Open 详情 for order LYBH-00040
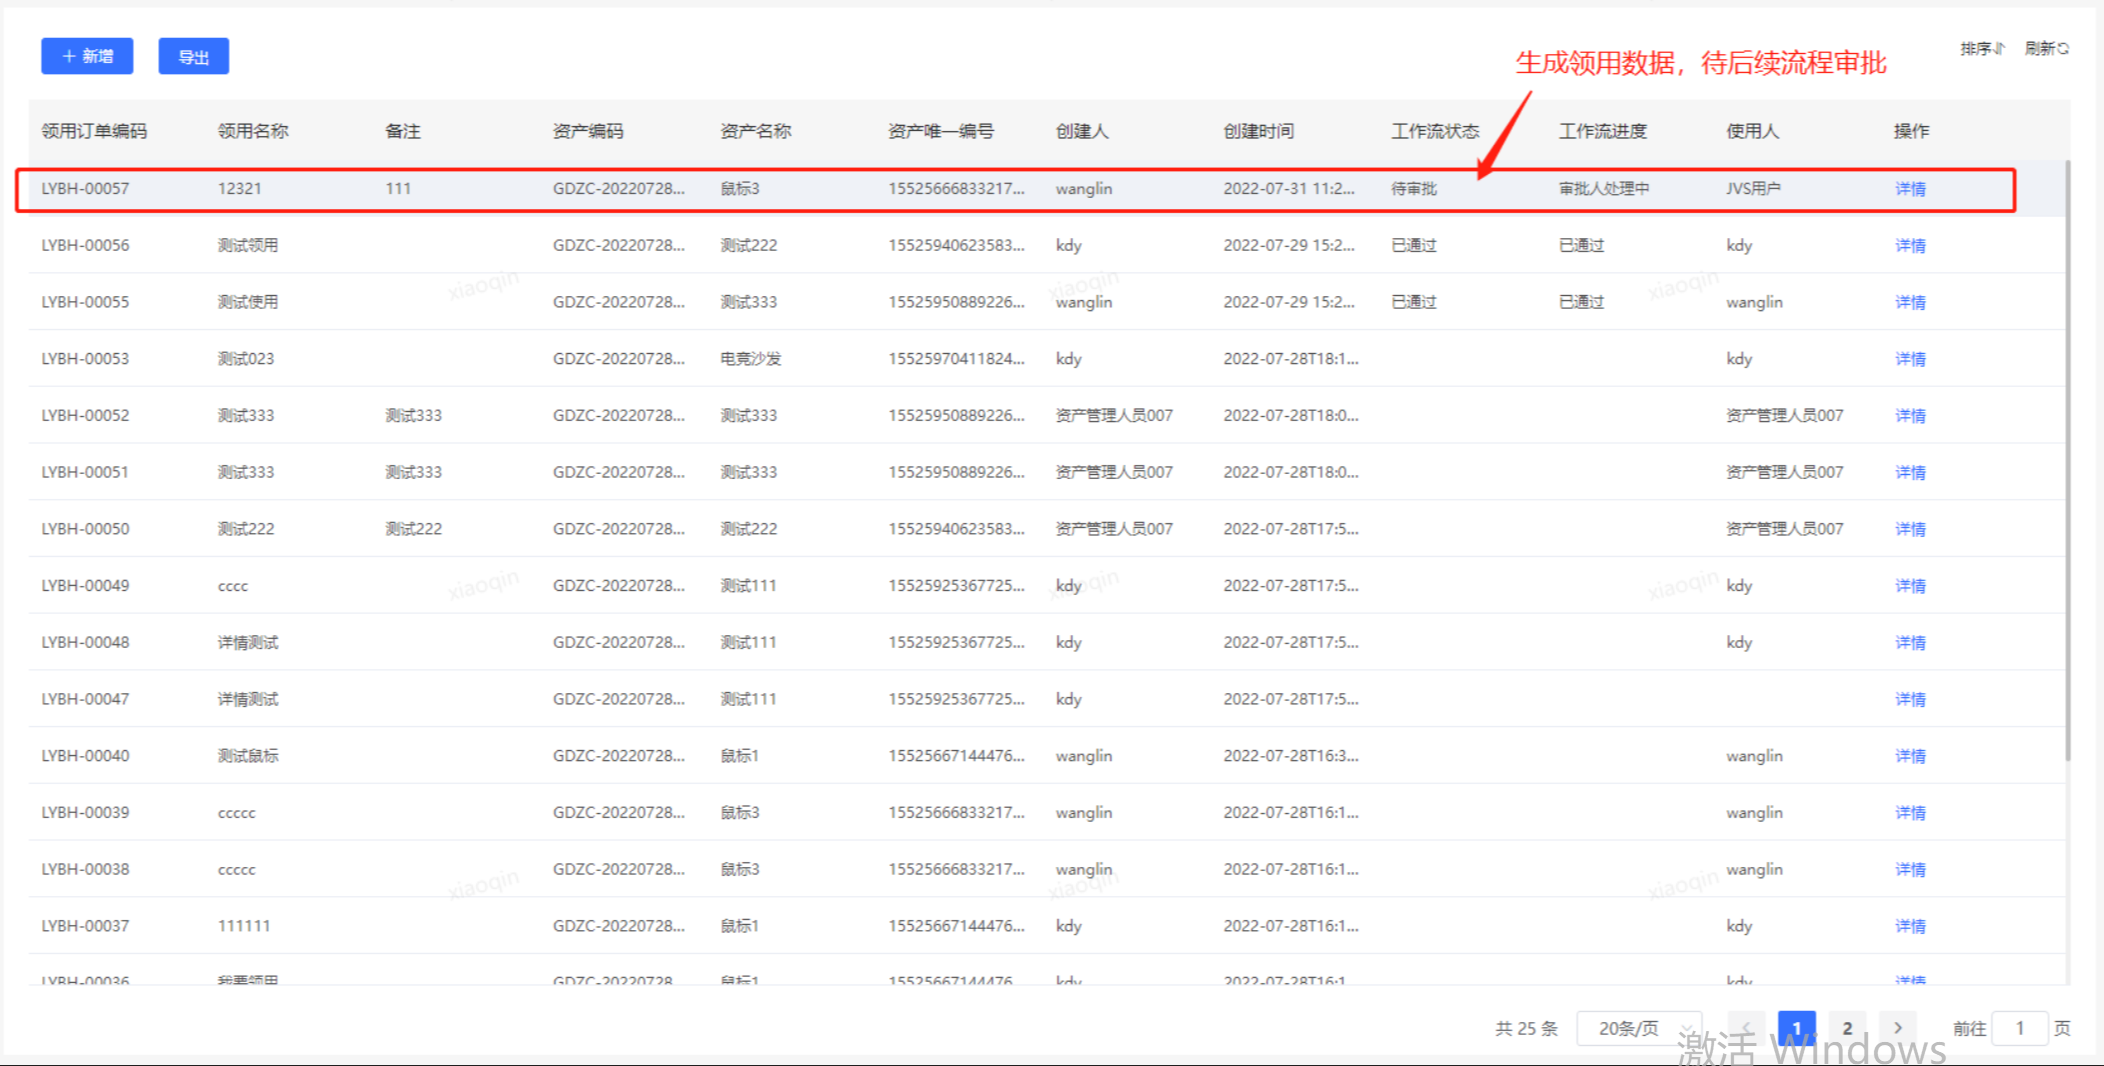The width and height of the screenshot is (2104, 1066). (1910, 756)
